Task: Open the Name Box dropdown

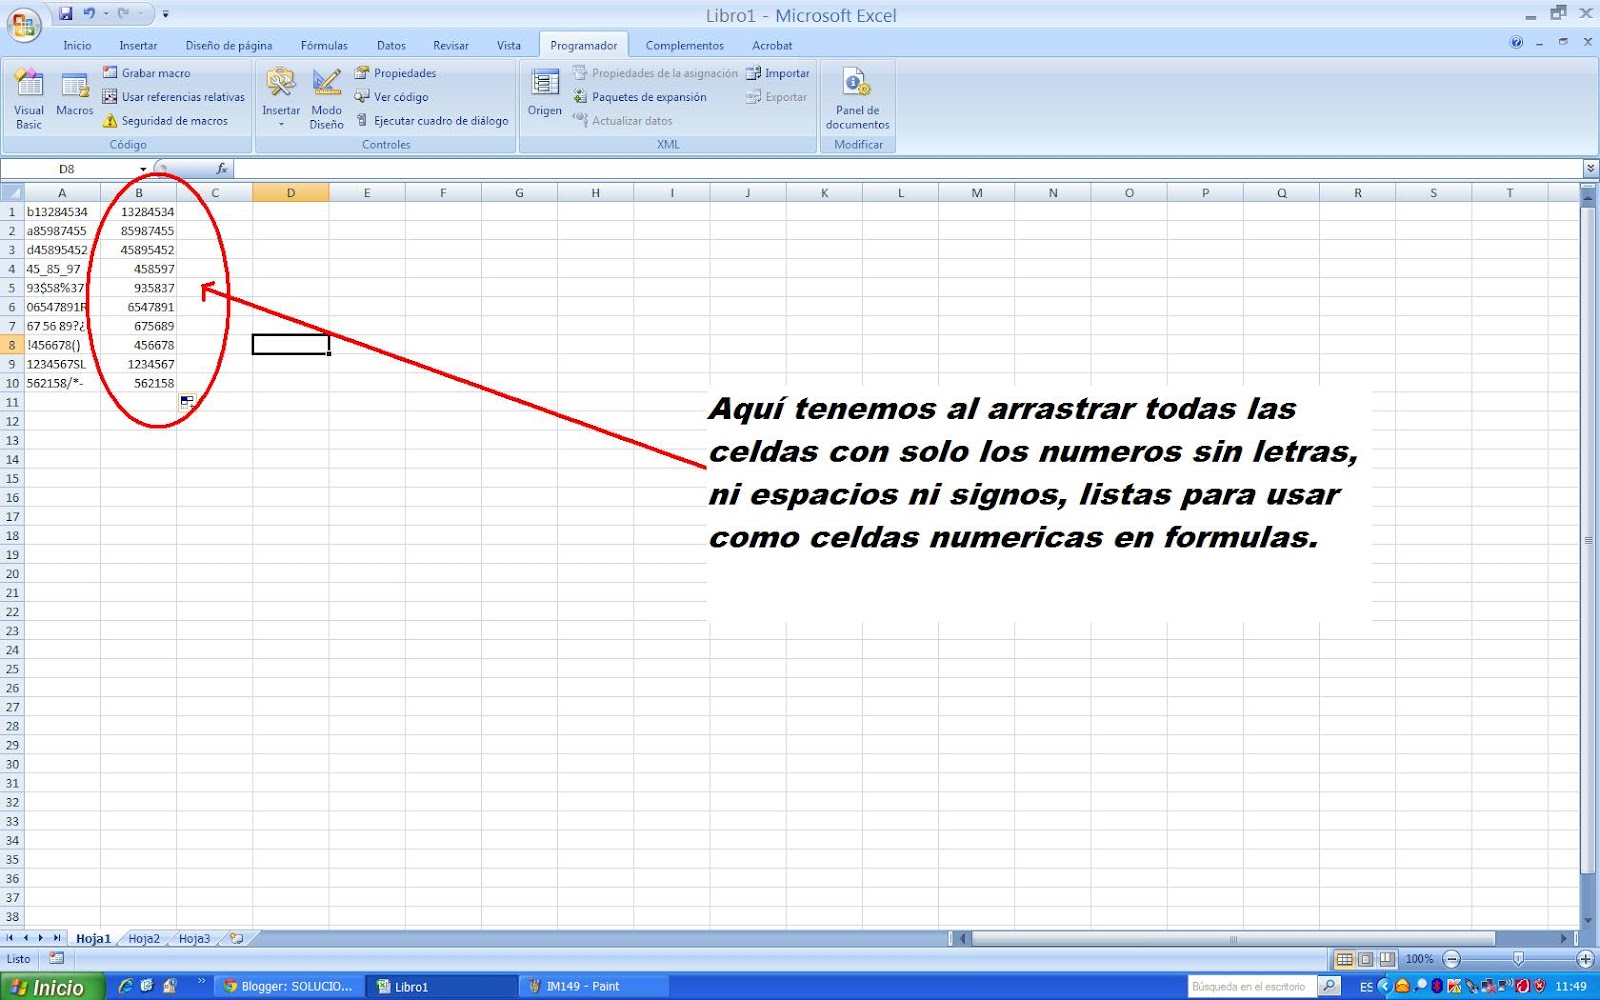Action: [x=143, y=169]
